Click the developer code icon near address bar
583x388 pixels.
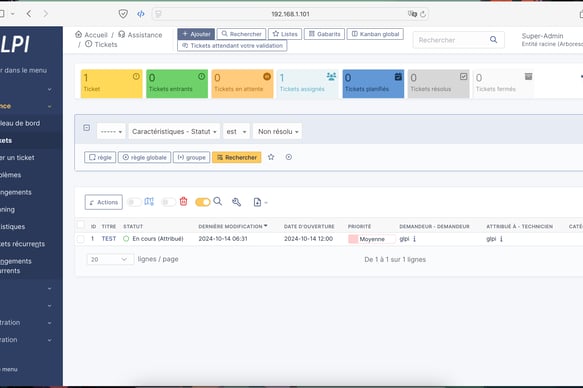(x=141, y=14)
